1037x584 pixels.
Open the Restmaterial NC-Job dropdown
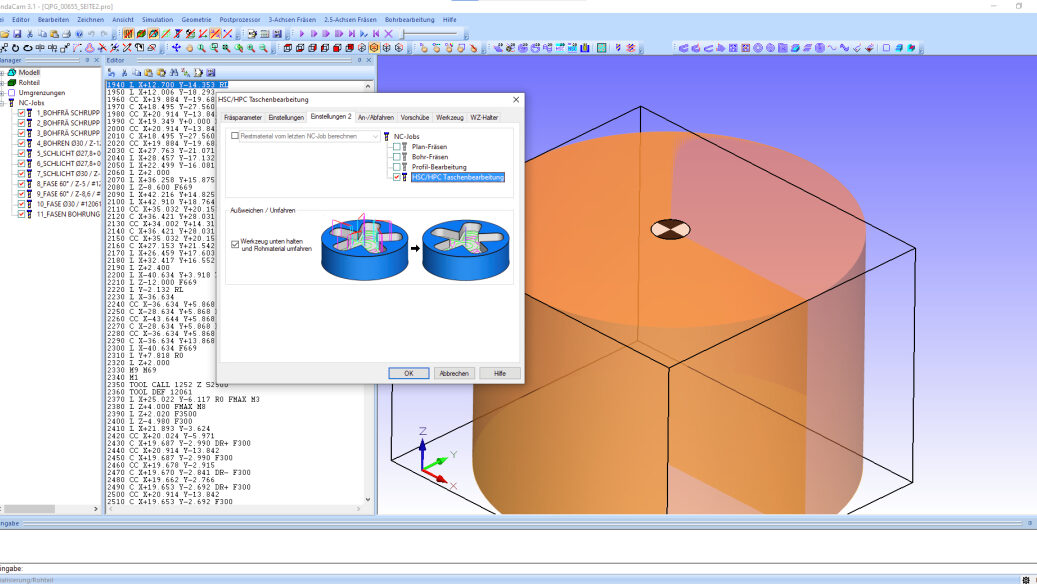coord(376,135)
